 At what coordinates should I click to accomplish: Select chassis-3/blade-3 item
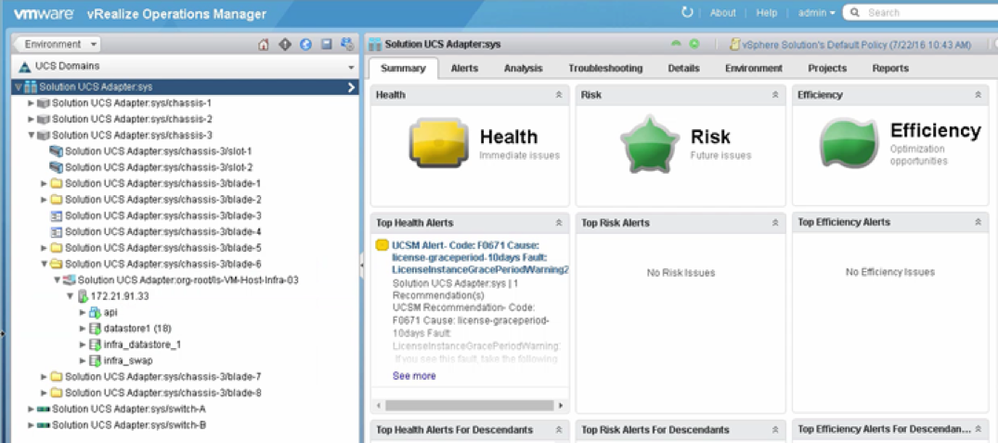tap(163, 216)
